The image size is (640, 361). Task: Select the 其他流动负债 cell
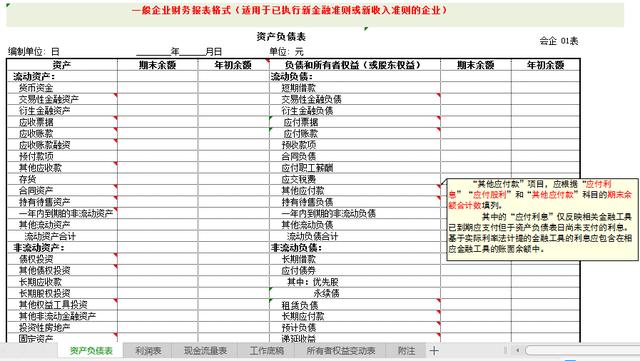coord(355,225)
